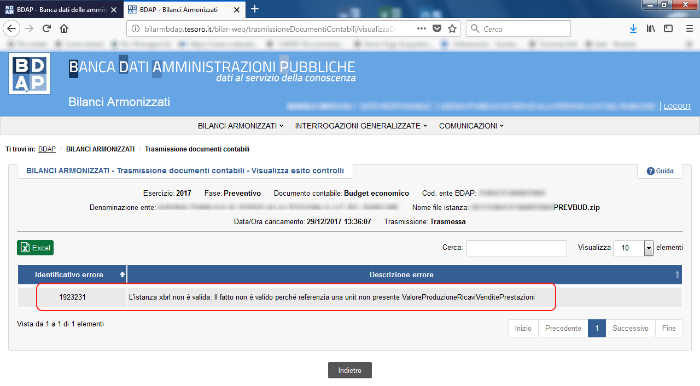700x386 pixels.
Task: Open the Firefox hamburger menu
Action: coord(689,29)
